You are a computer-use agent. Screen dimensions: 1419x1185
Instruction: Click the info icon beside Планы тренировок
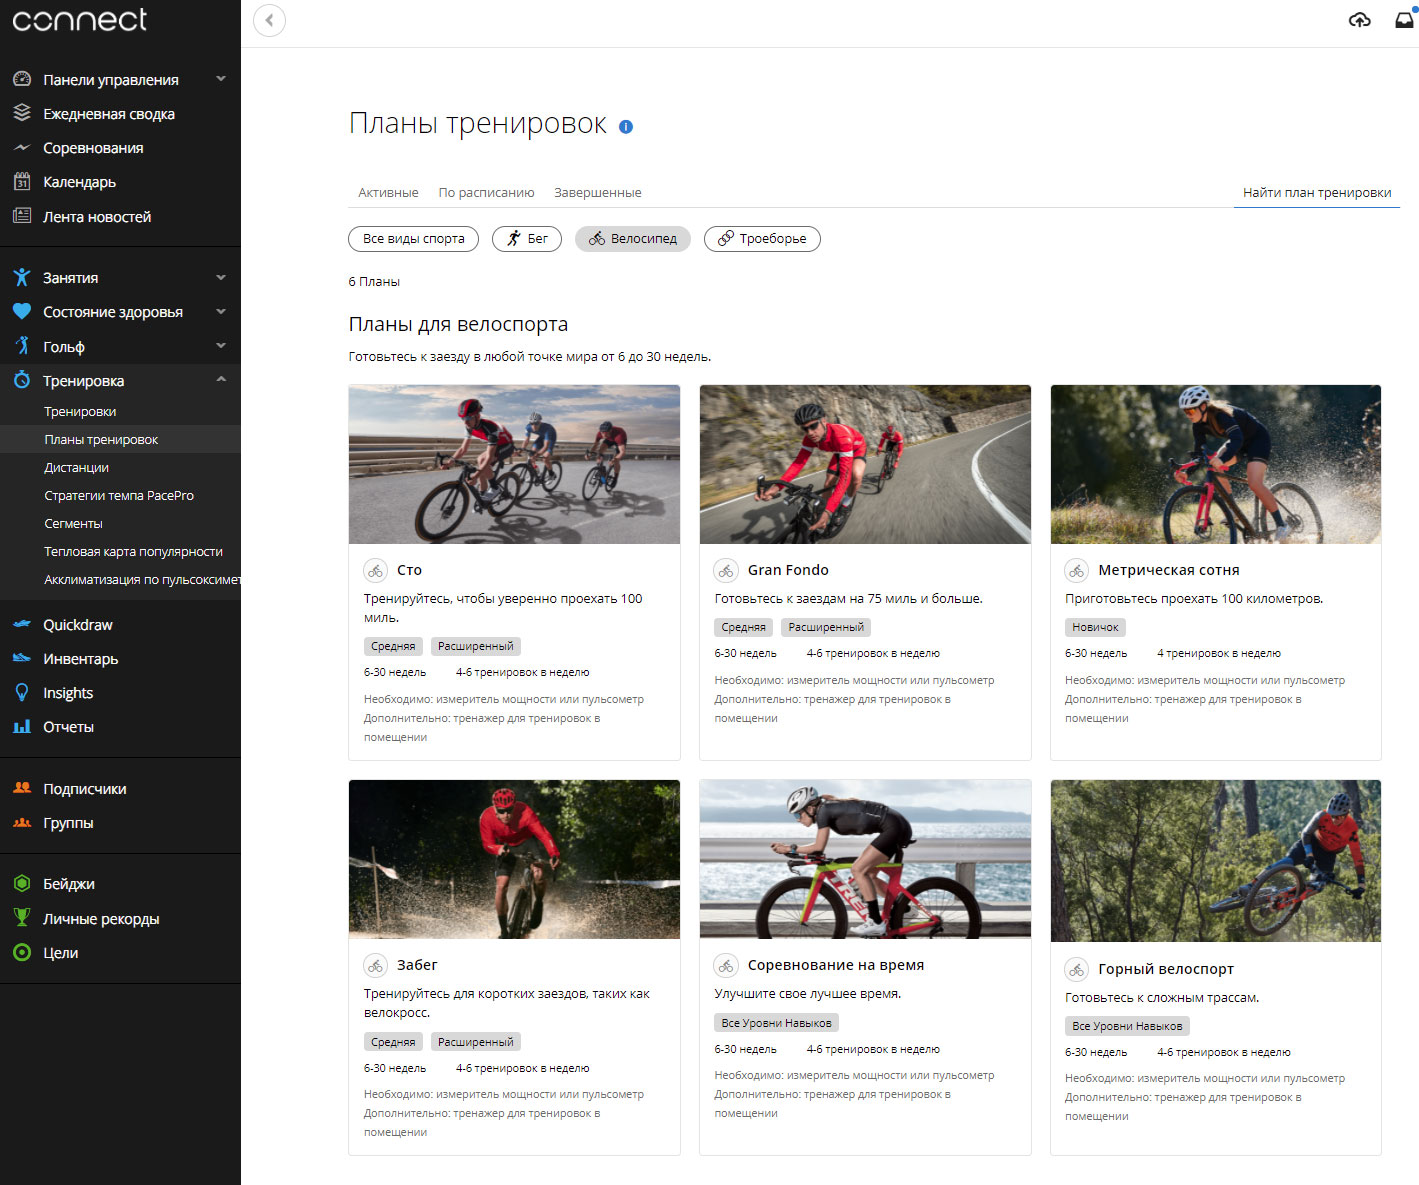coord(626,127)
